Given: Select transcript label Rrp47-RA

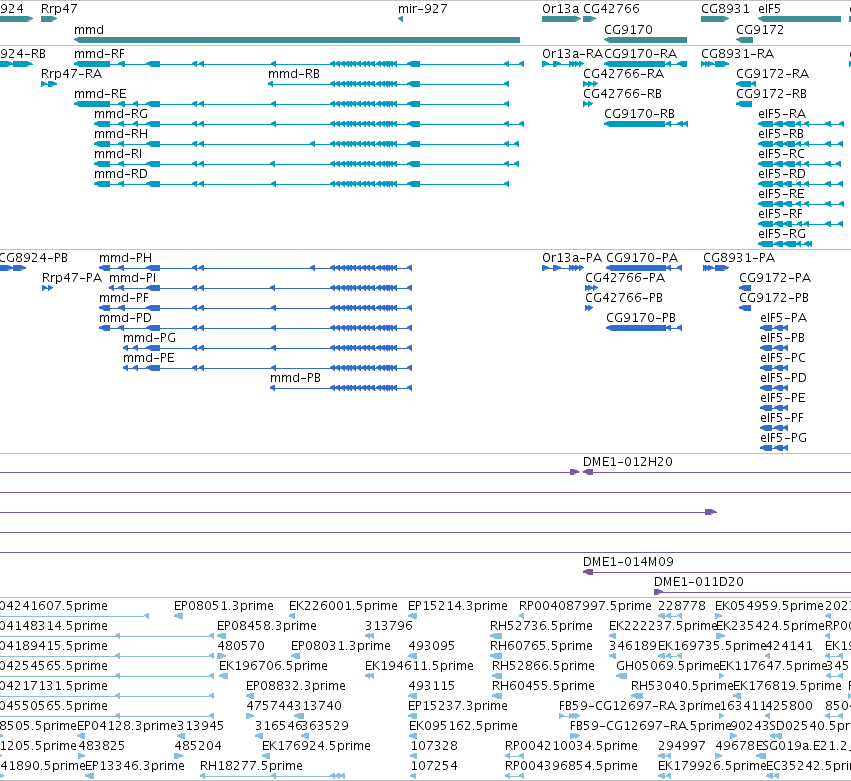Looking at the screenshot, I should [72, 74].
